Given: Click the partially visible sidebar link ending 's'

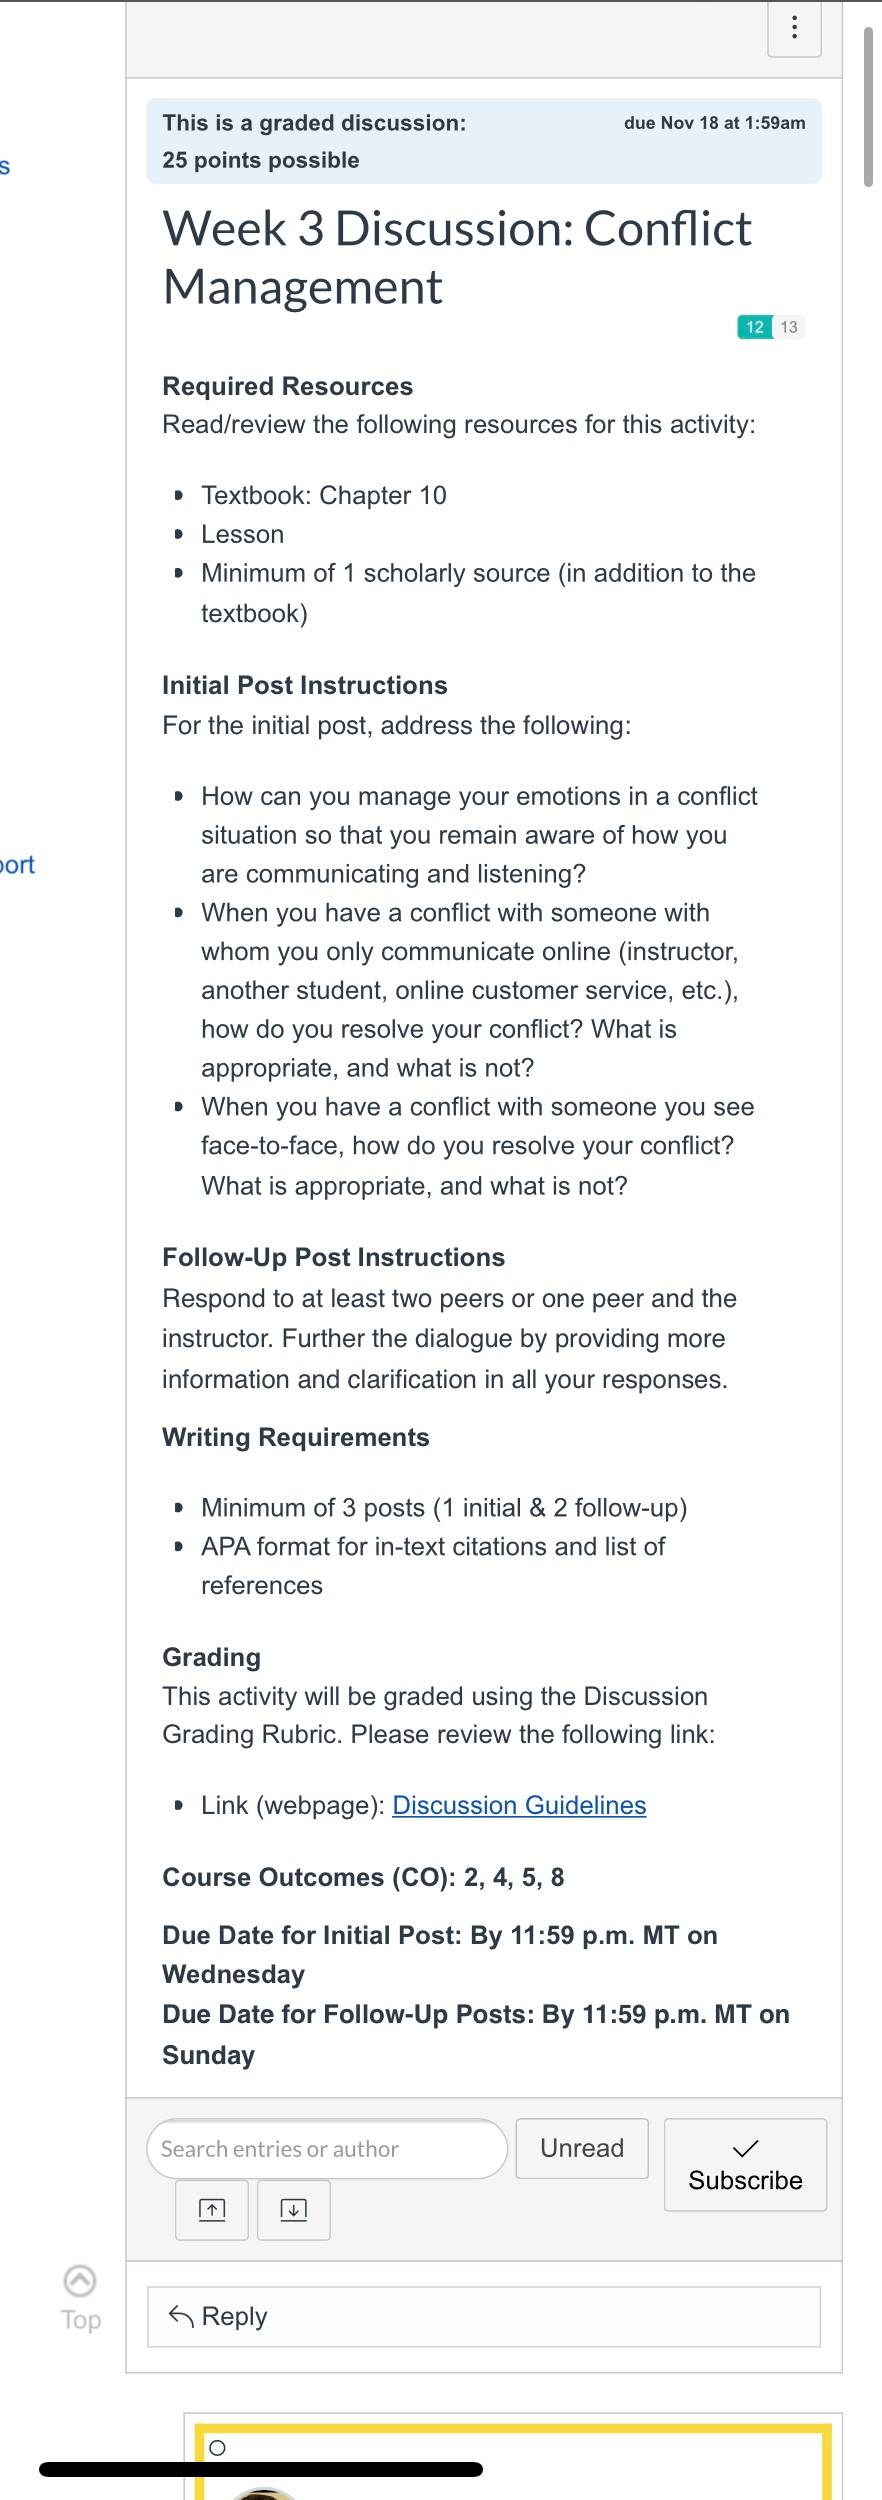Looking at the screenshot, I should 5,166.
